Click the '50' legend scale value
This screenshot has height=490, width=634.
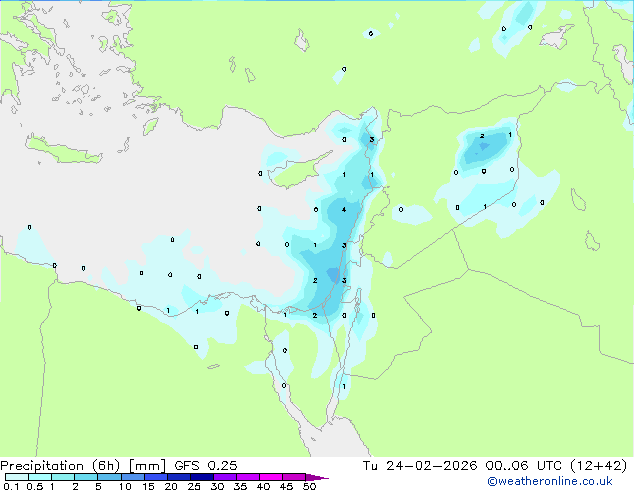309,486
